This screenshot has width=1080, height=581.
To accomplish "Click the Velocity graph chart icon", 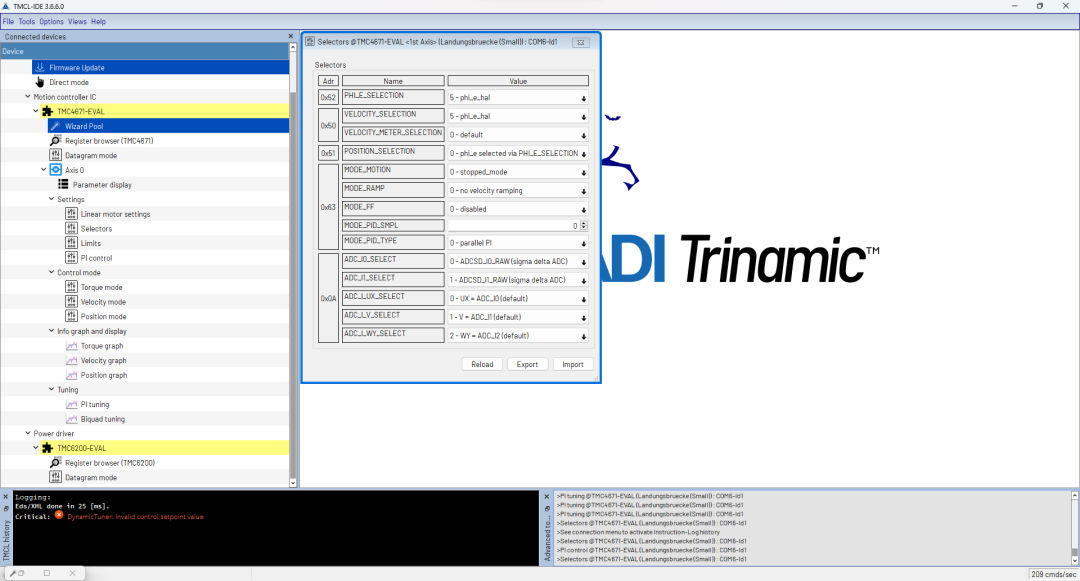I will click(72, 360).
